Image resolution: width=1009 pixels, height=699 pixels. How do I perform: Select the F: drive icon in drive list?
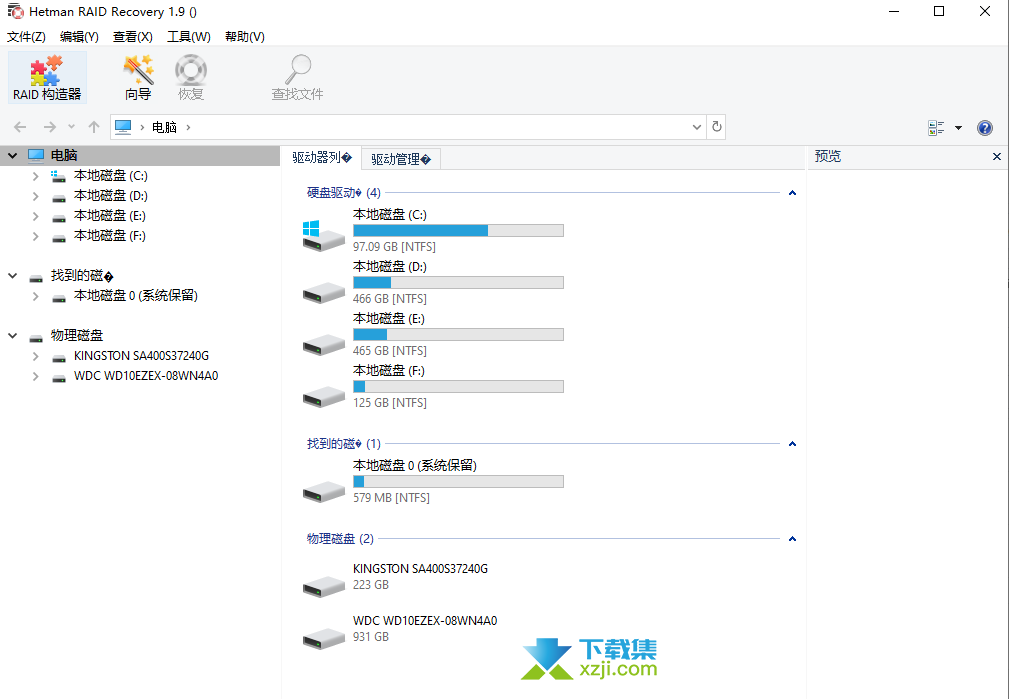tap(324, 396)
